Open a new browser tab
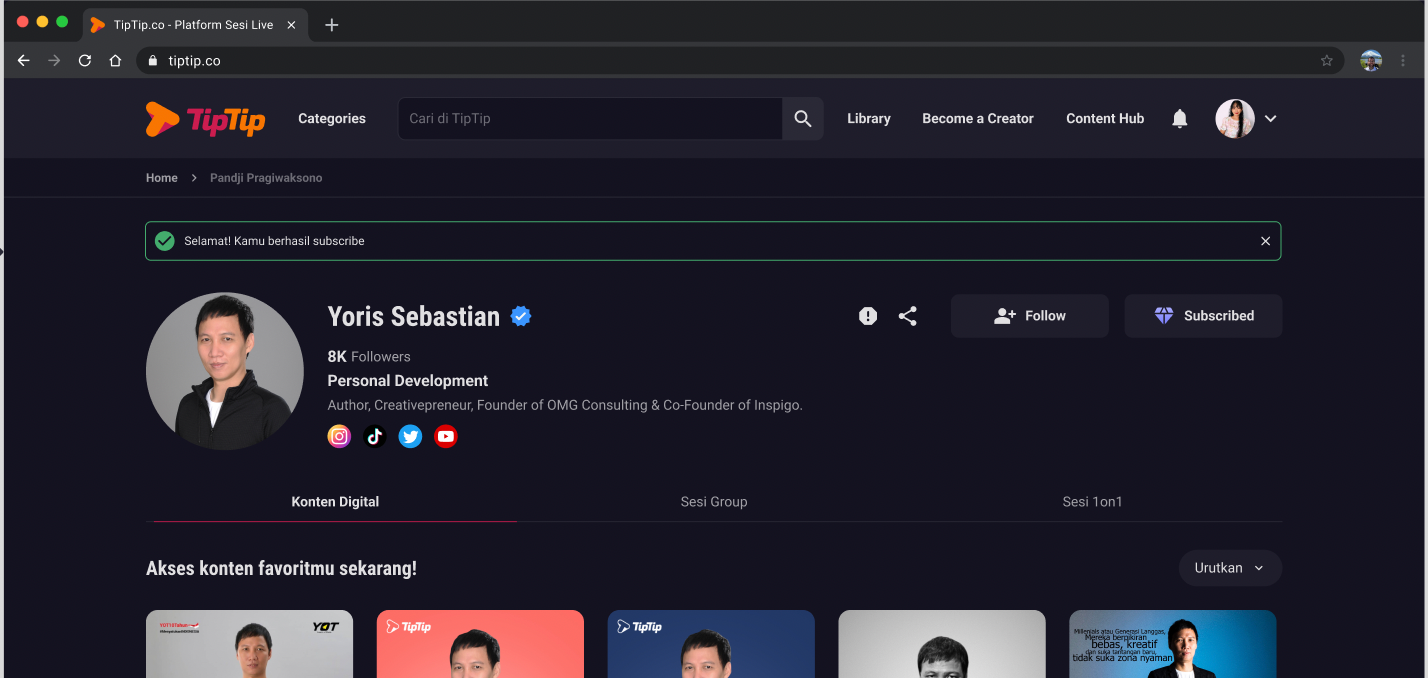 [332, 25]
